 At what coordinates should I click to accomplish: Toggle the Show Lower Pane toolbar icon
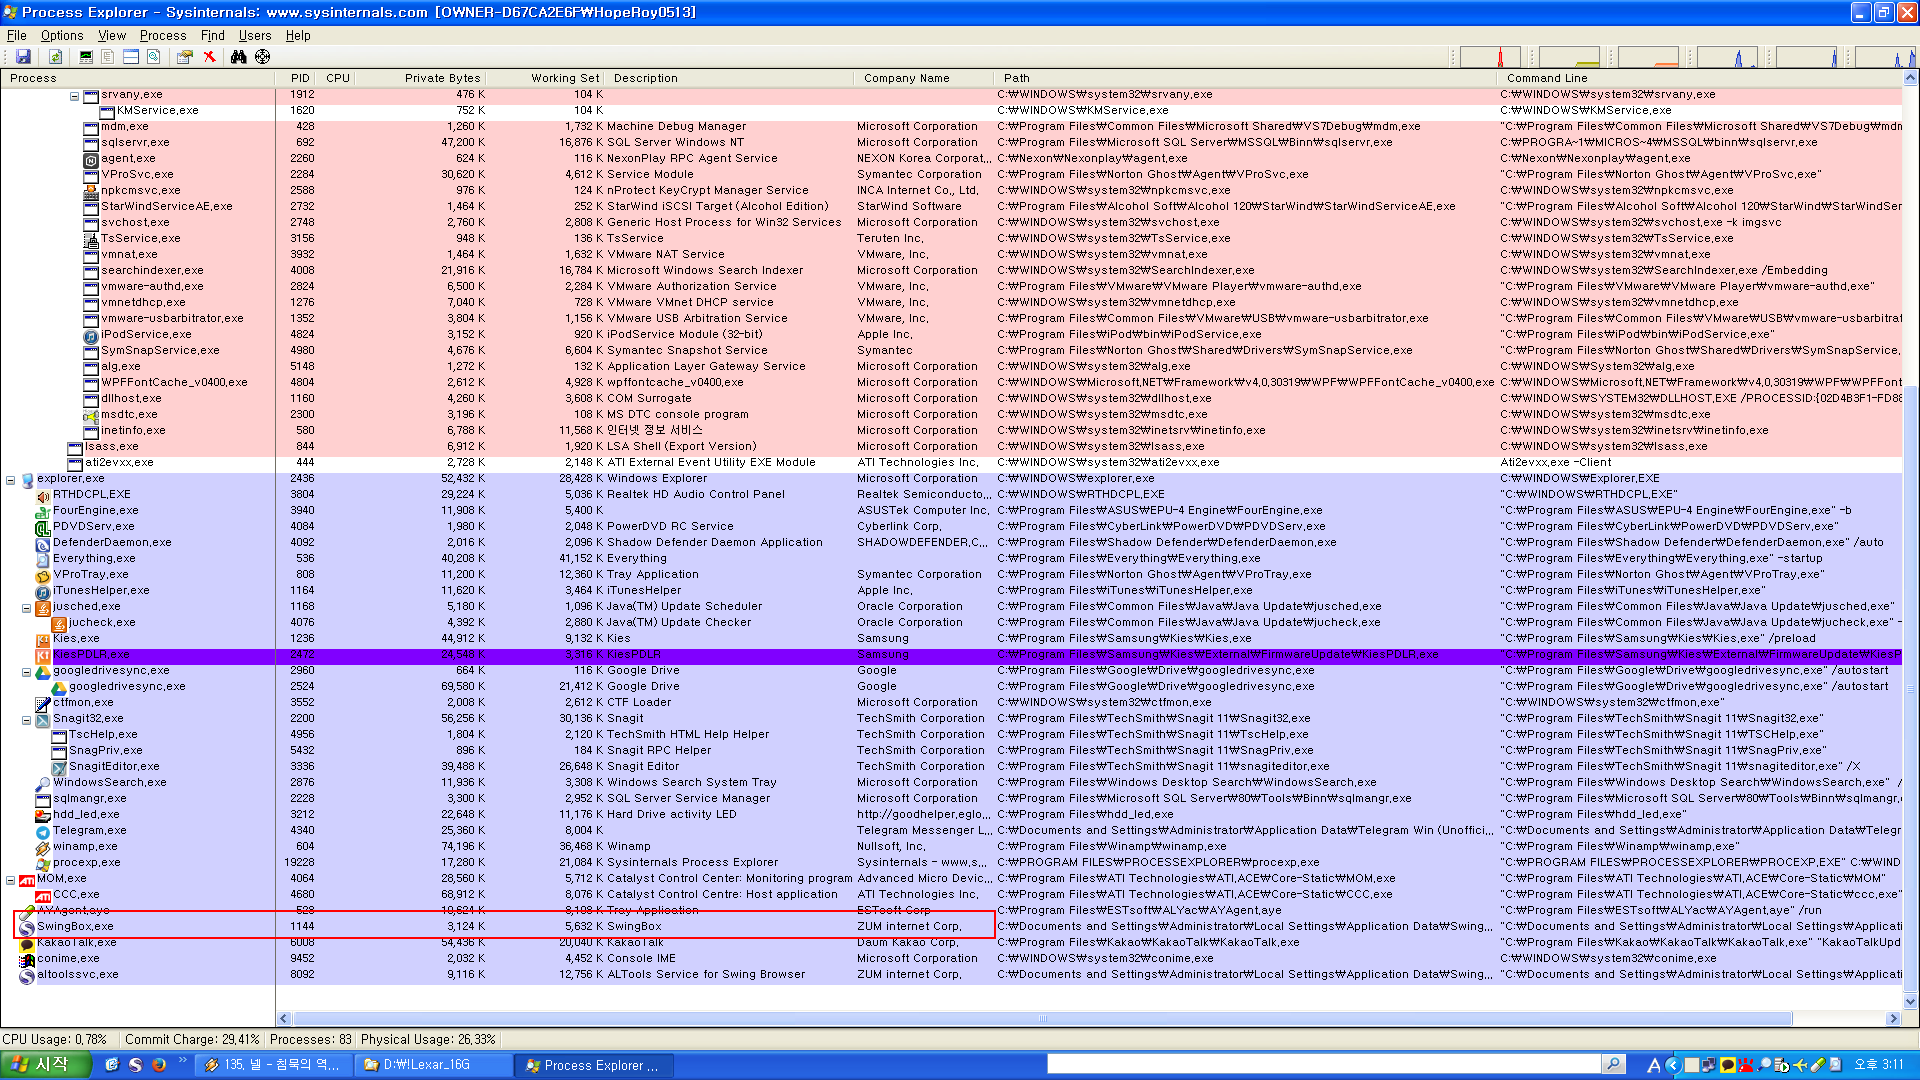click(130, 57)
